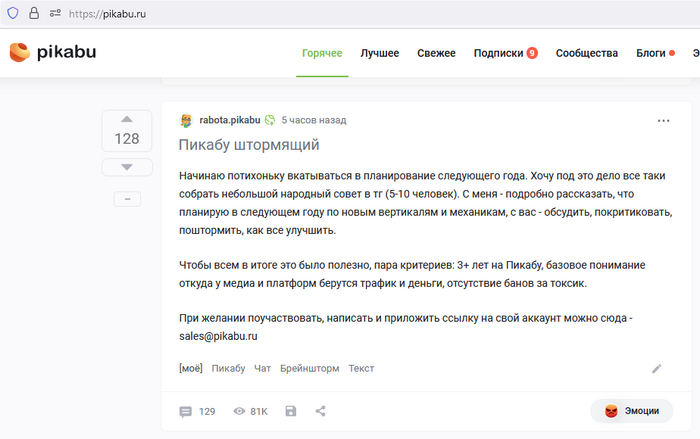Open the Подписки tab with badge

[x=505, y=53]
